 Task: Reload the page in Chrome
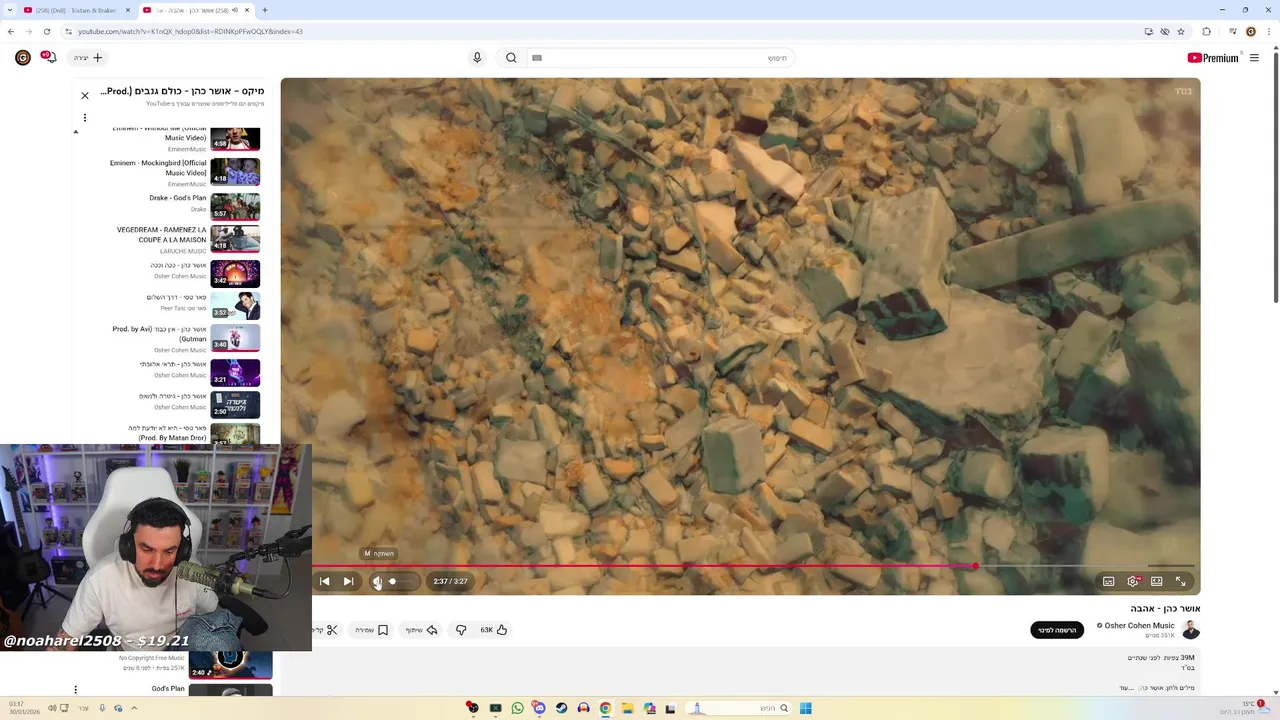pos(46,31)
